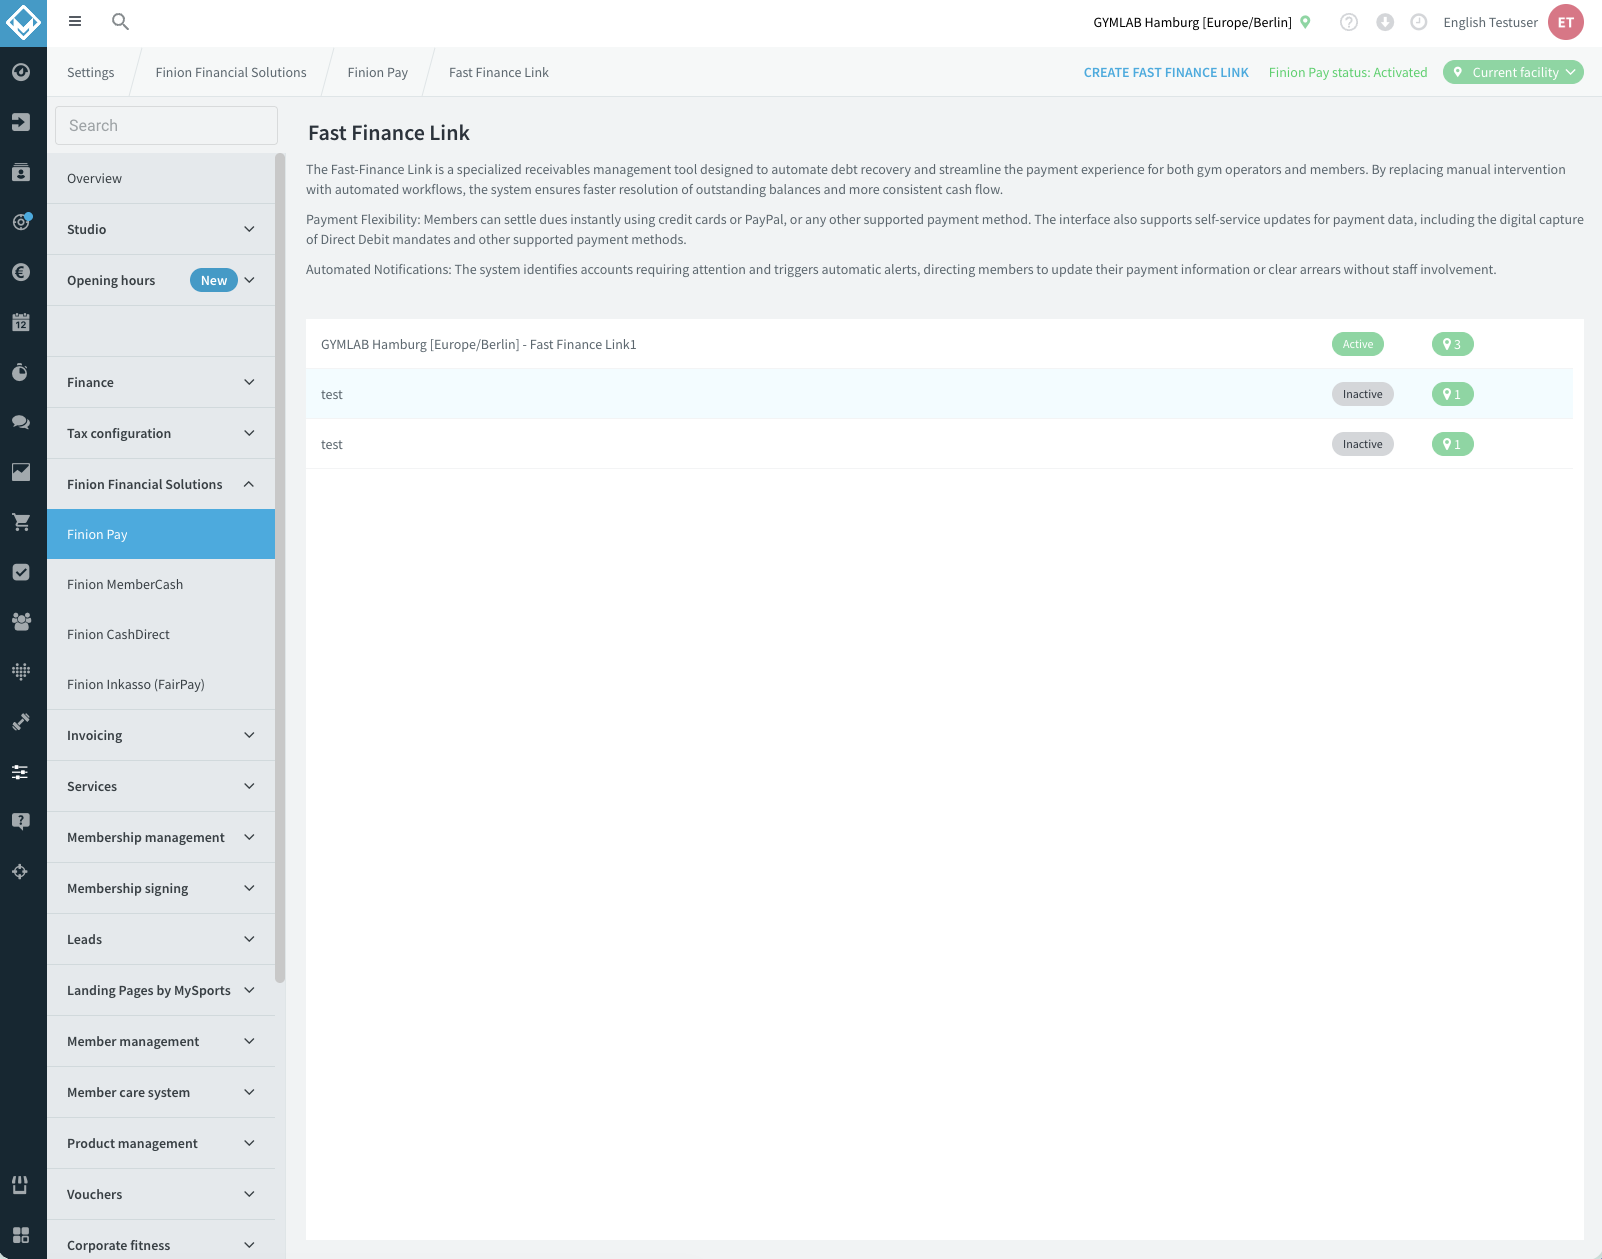Click the magnifier search icon in header
Image resolution: width=1602 pixels, height=1259 pixels.
pos(120,21)
